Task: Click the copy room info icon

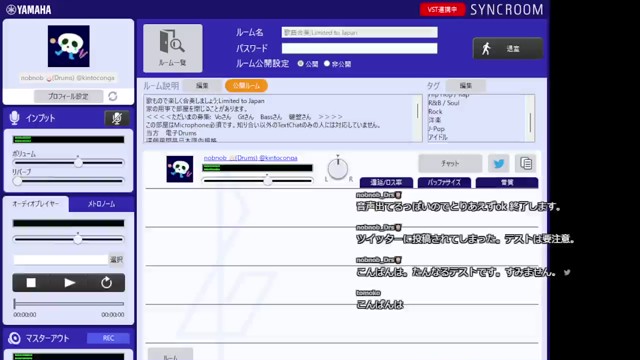Action: (526, 164)
